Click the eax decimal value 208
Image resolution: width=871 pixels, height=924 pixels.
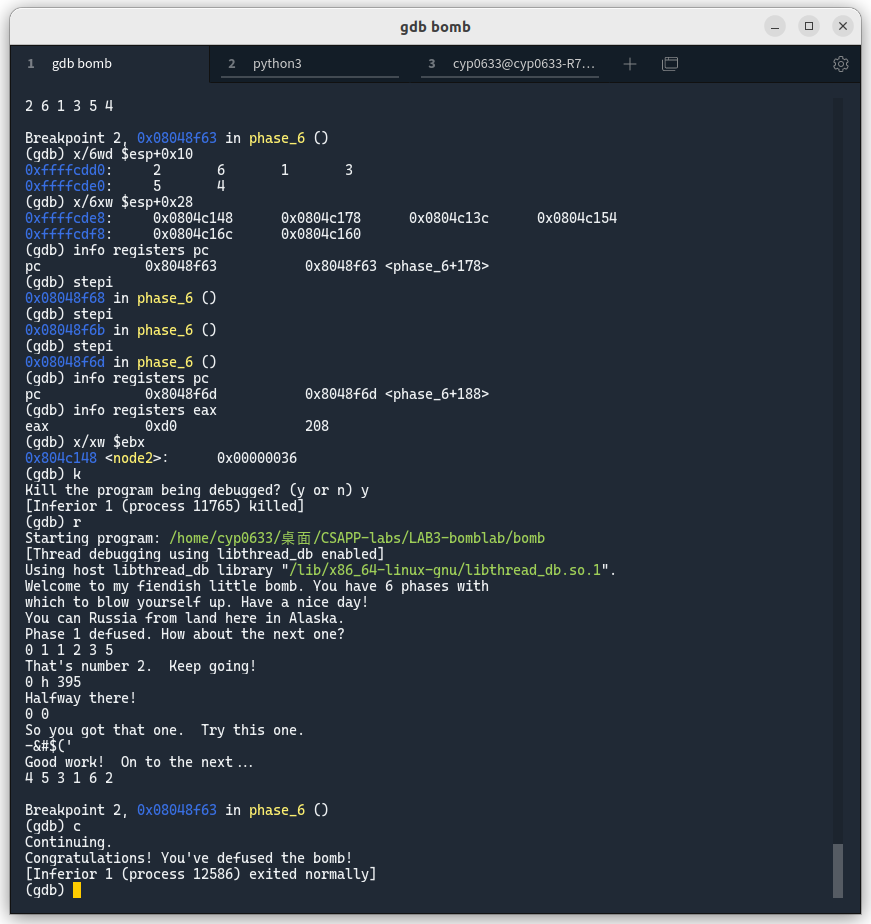point(317,426)
